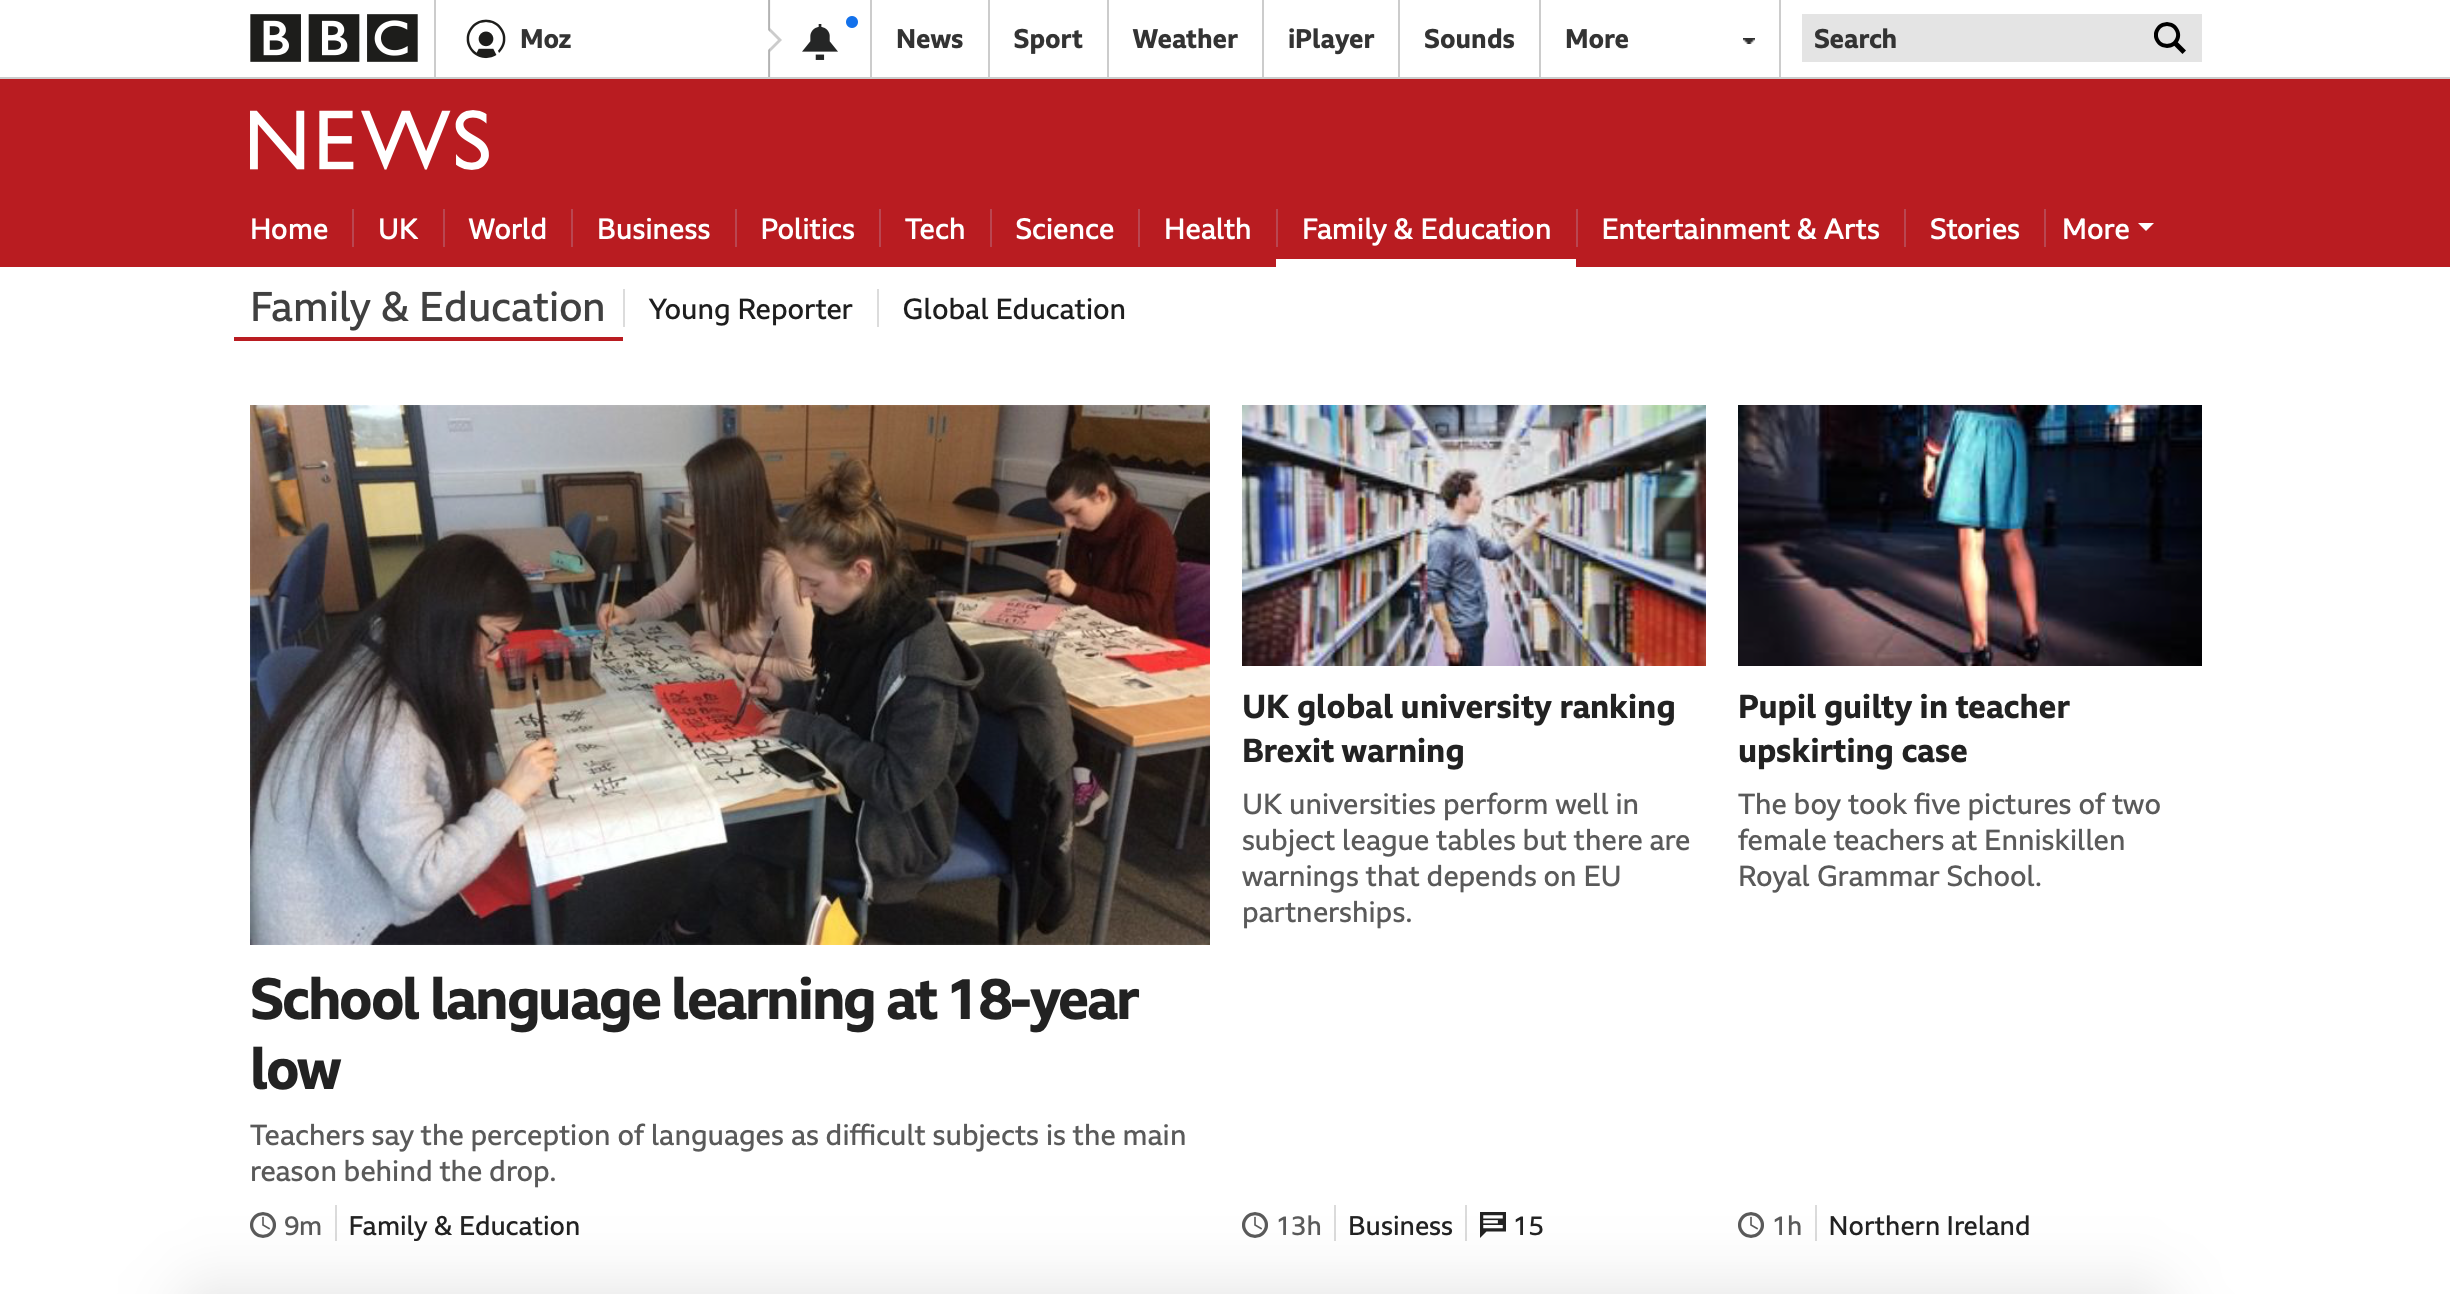The width and height of the screenshot is (2450, 1294).
Task: Click the search magnifying glass icon
Action: (x=2169, y=38)
